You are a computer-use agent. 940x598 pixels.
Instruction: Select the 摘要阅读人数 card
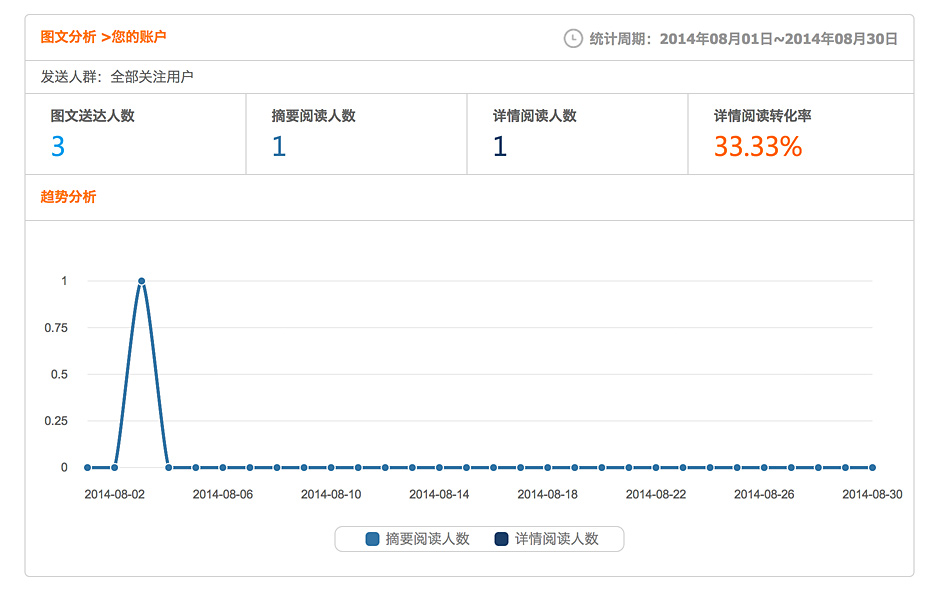pos(357,134)
